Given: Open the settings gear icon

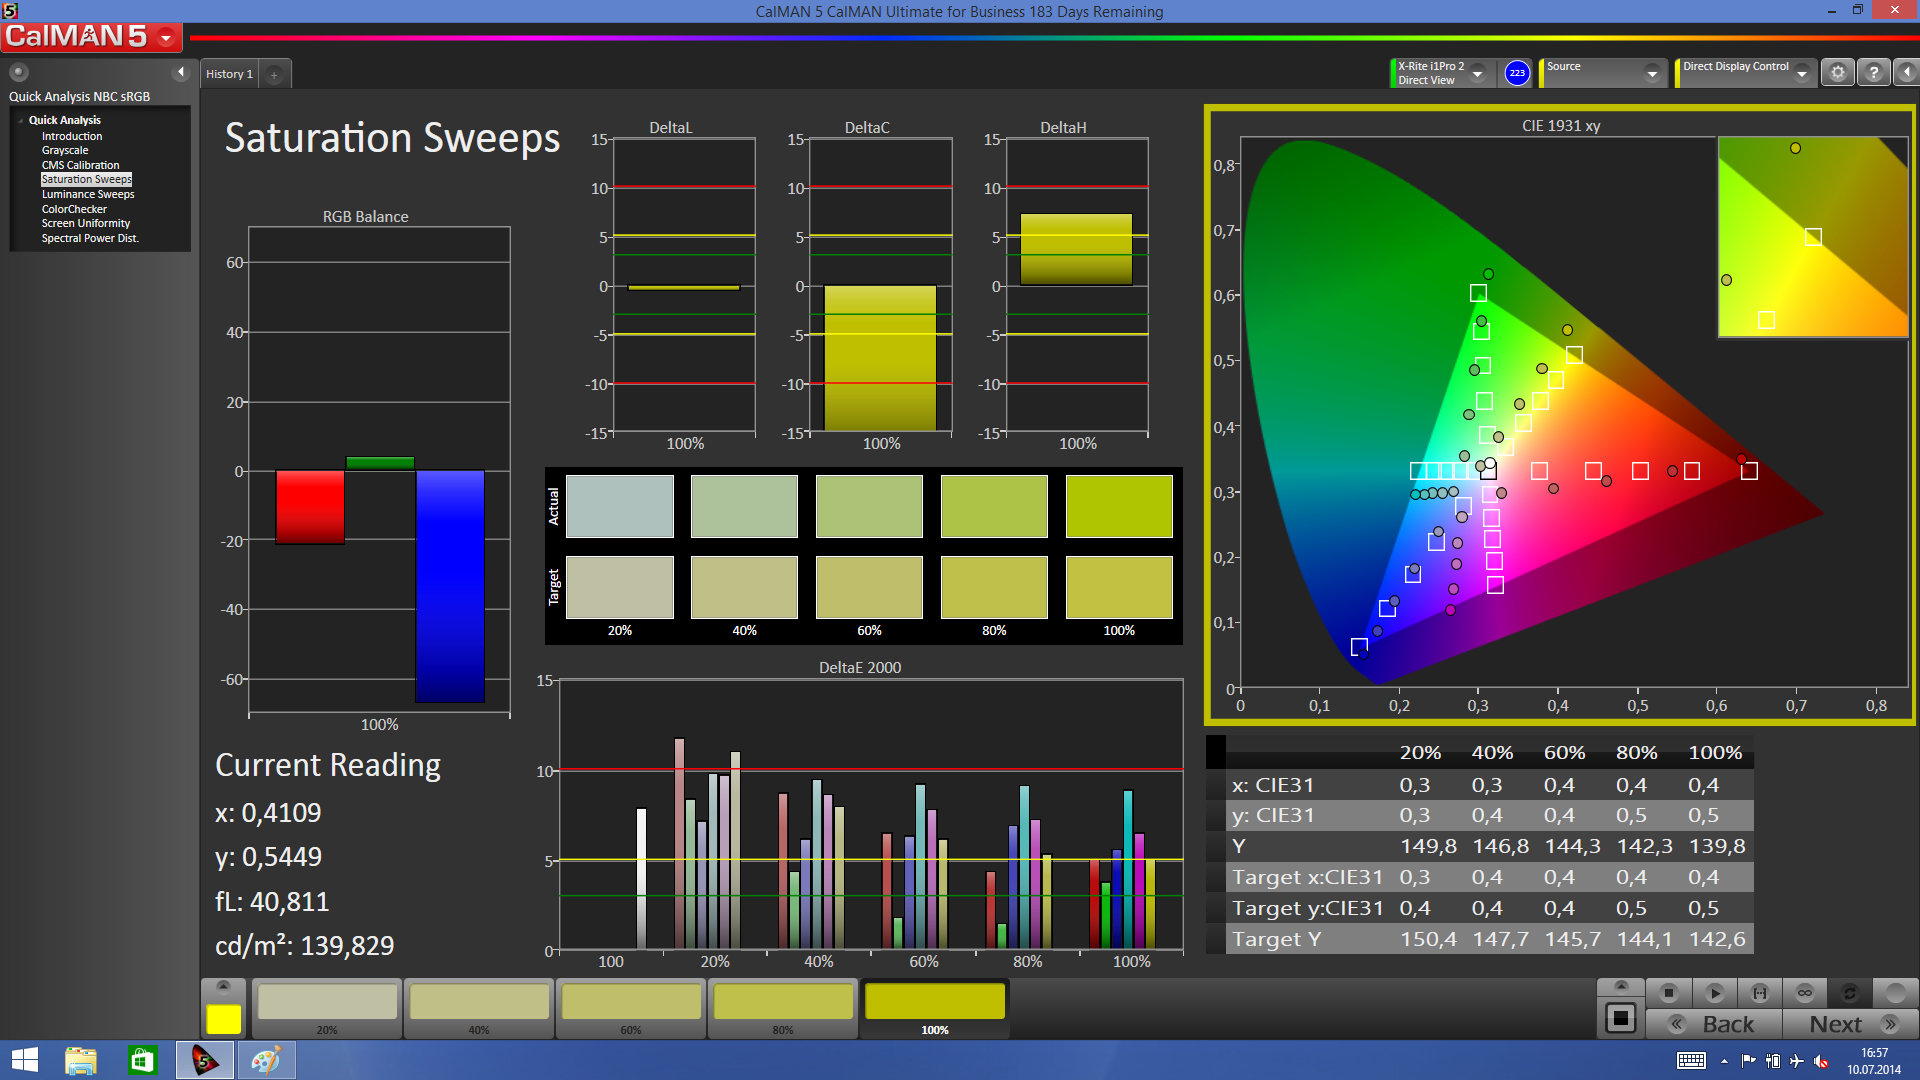Looking at the screenshot, I should pos(1838,73).
